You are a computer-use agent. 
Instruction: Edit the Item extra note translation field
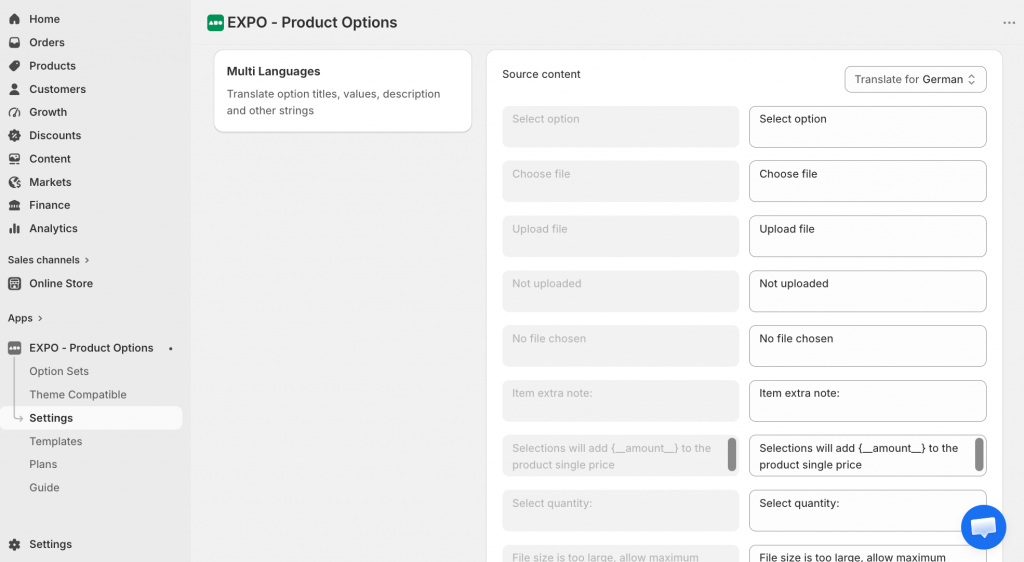[867, 401]
